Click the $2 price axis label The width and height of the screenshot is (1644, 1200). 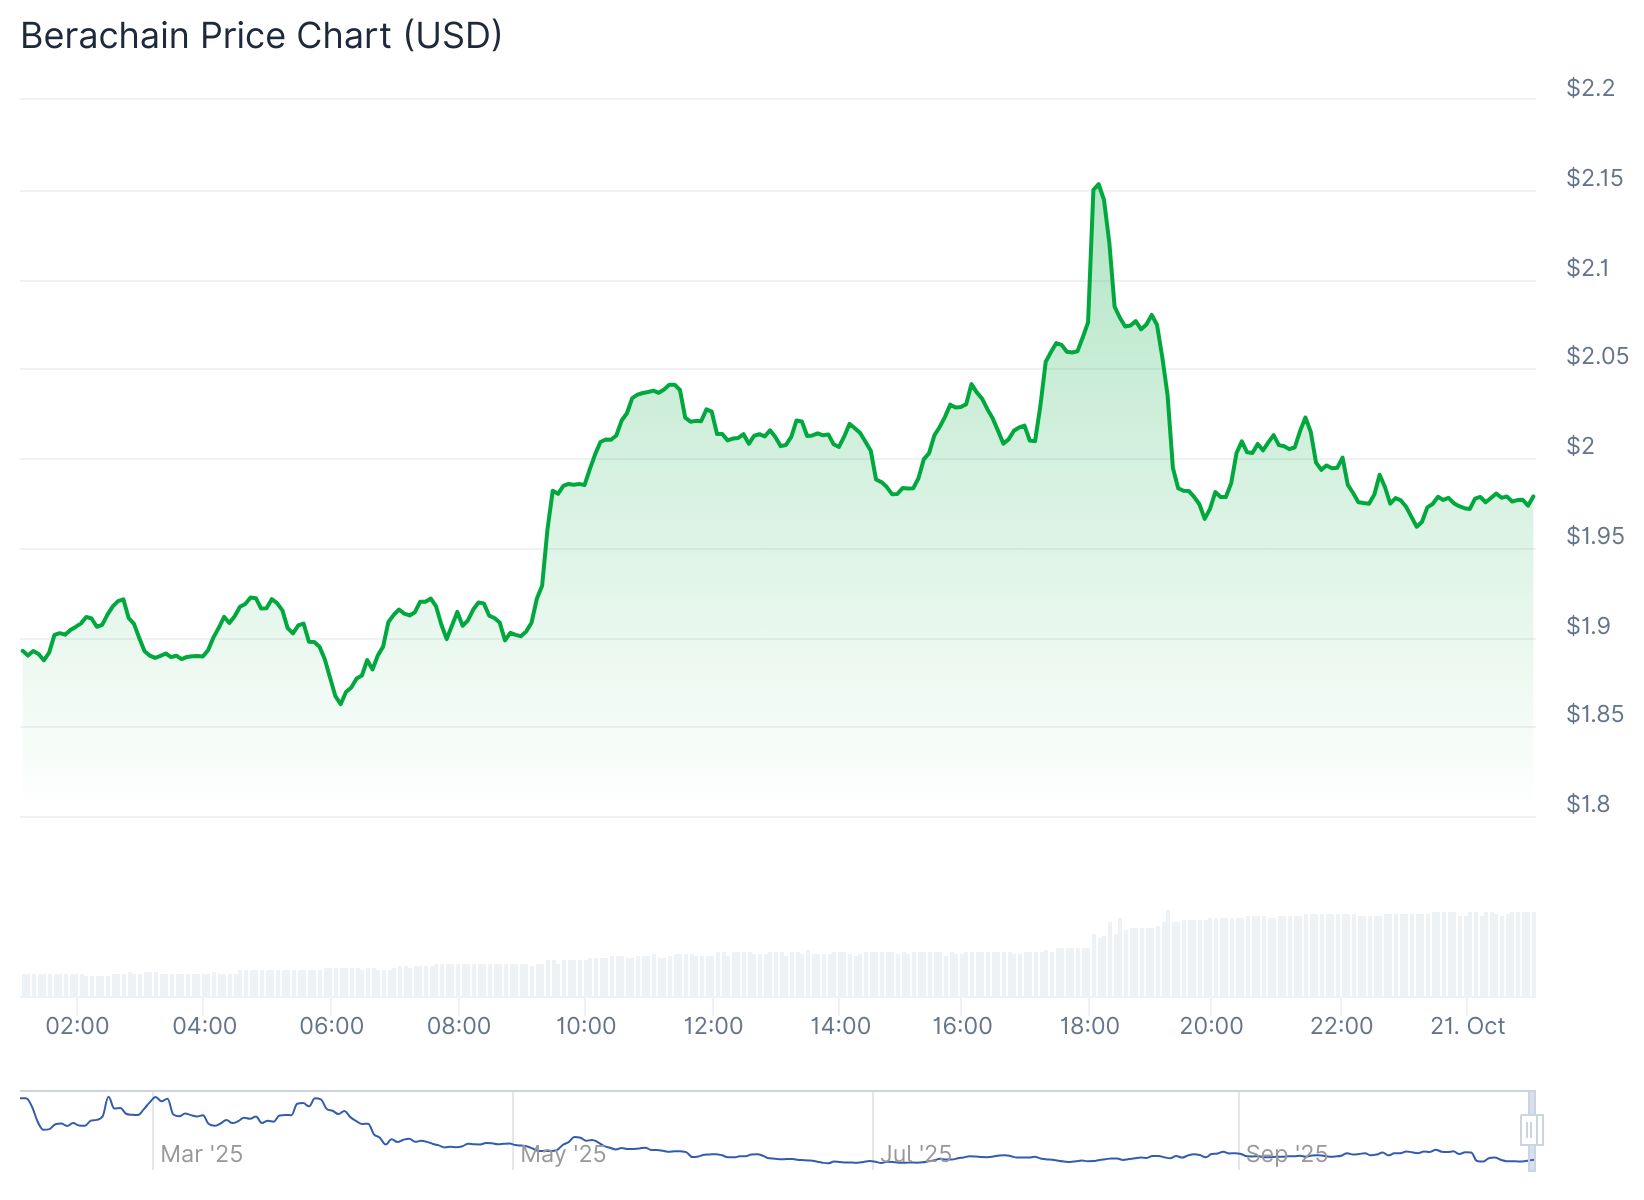coord(1580,446)
